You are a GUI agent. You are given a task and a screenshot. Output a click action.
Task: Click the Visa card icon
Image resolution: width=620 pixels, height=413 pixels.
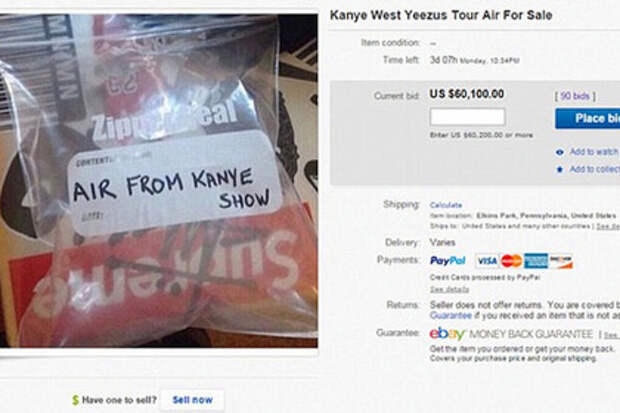(x=487, y=261)
